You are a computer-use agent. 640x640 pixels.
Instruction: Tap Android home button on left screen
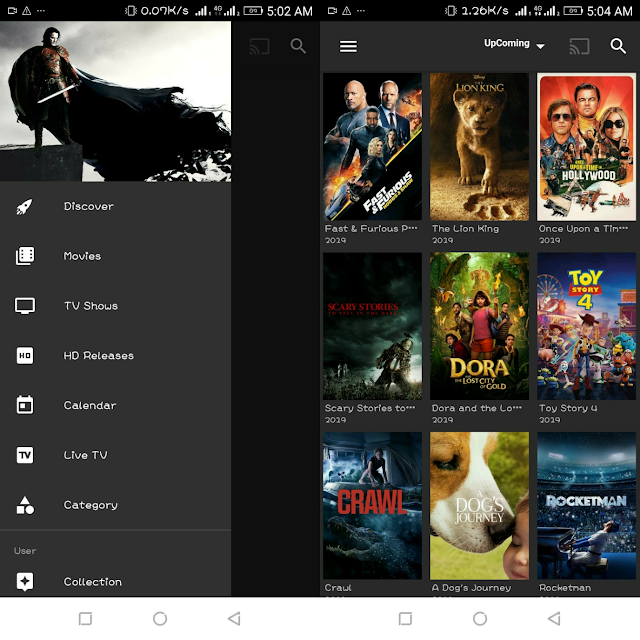tap(160, 618)
